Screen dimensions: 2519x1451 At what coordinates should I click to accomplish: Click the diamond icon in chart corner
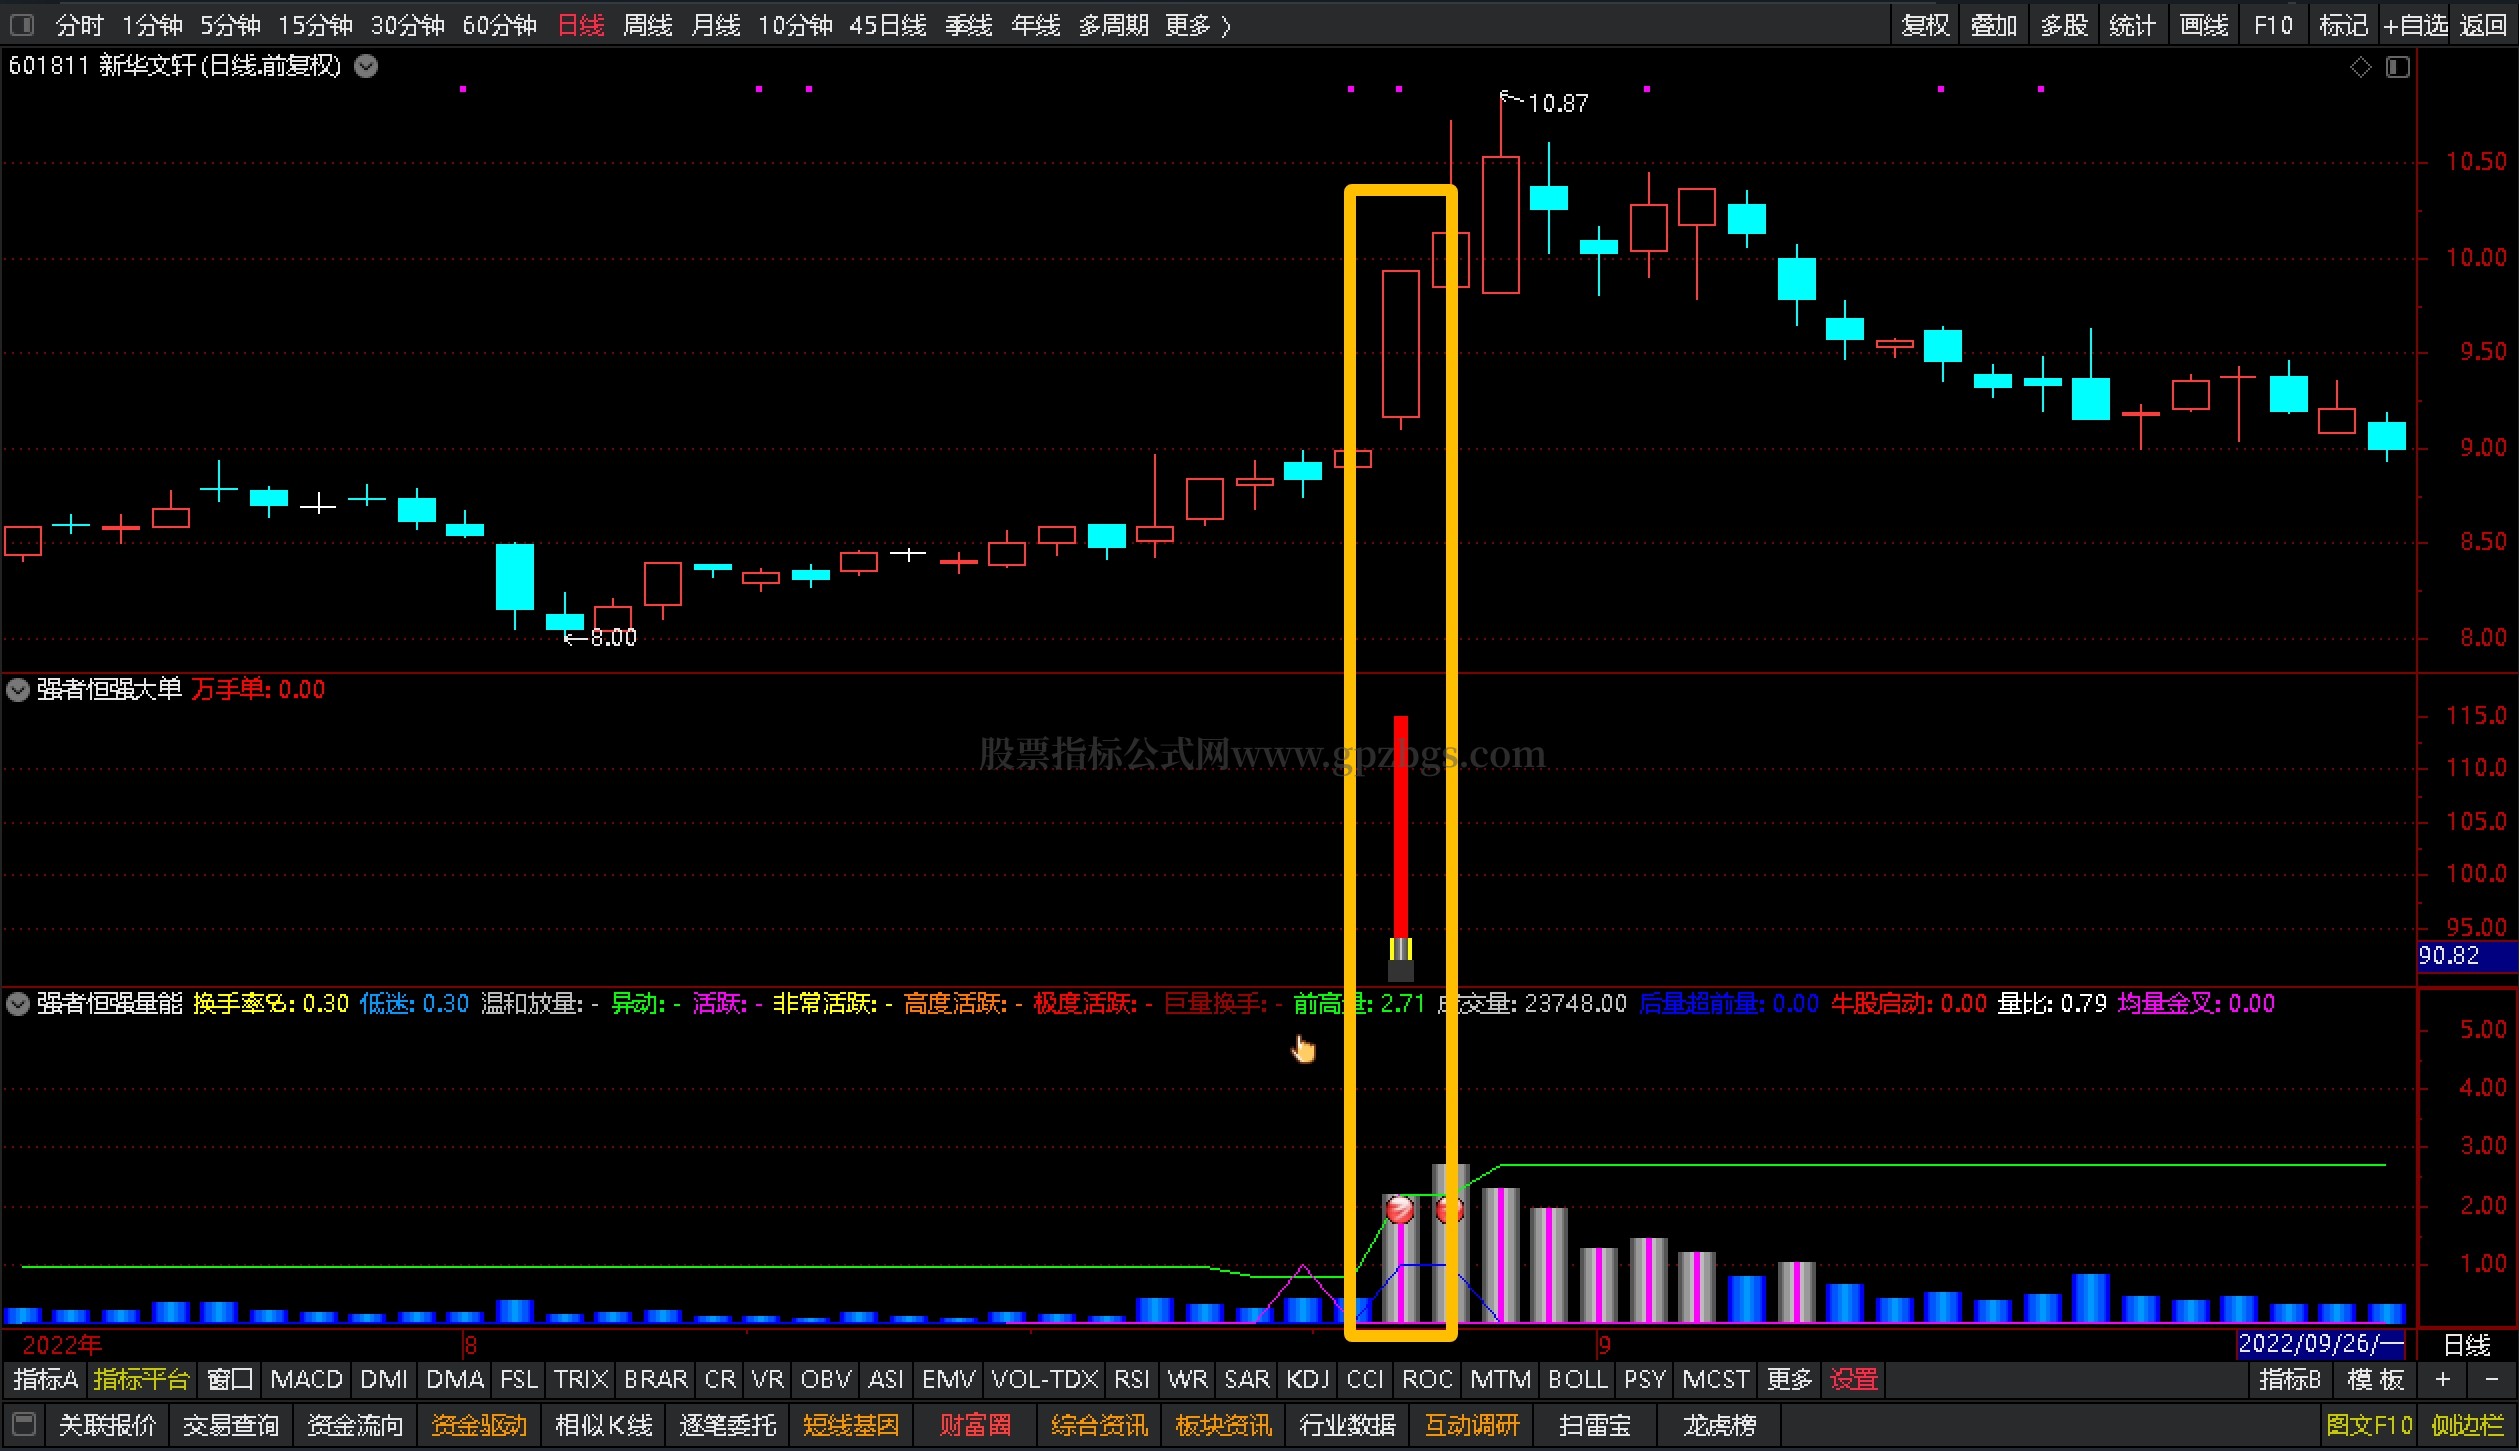(2360, 67)
